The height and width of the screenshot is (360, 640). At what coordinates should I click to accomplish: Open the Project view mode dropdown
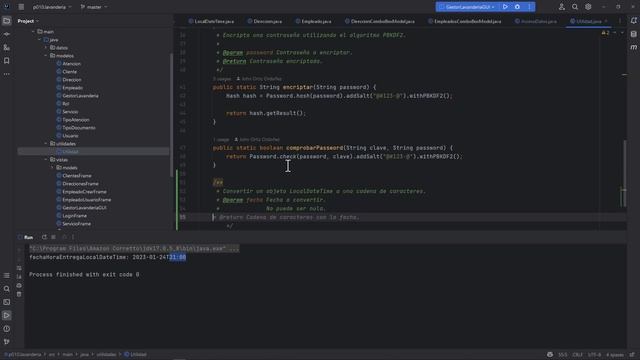click(x=28, y=21)
